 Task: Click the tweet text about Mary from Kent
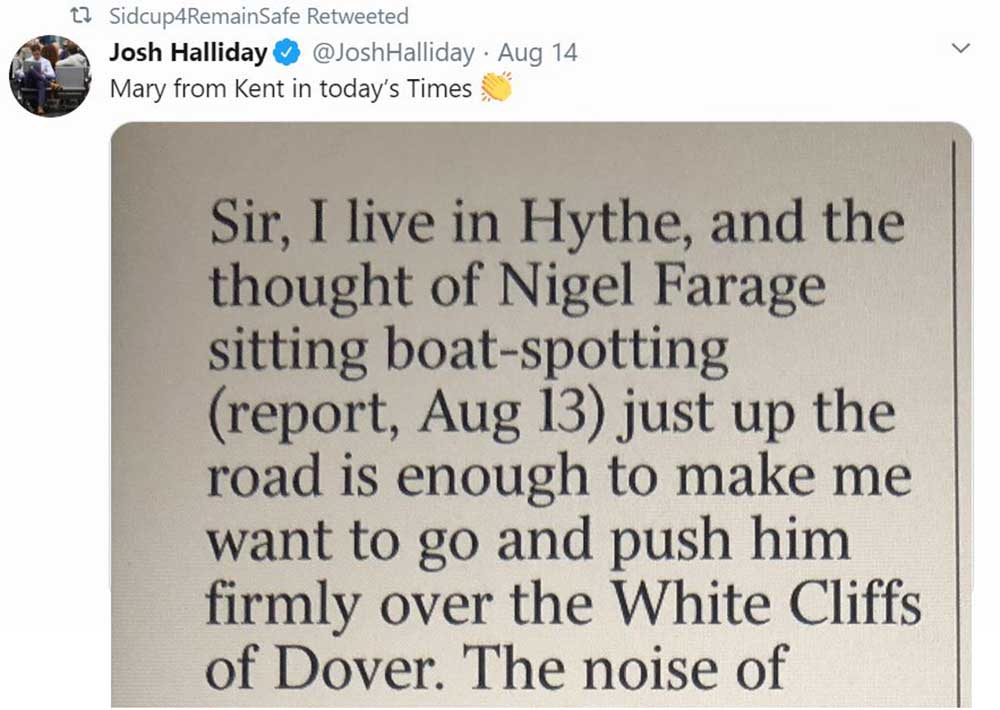point(290,88)
